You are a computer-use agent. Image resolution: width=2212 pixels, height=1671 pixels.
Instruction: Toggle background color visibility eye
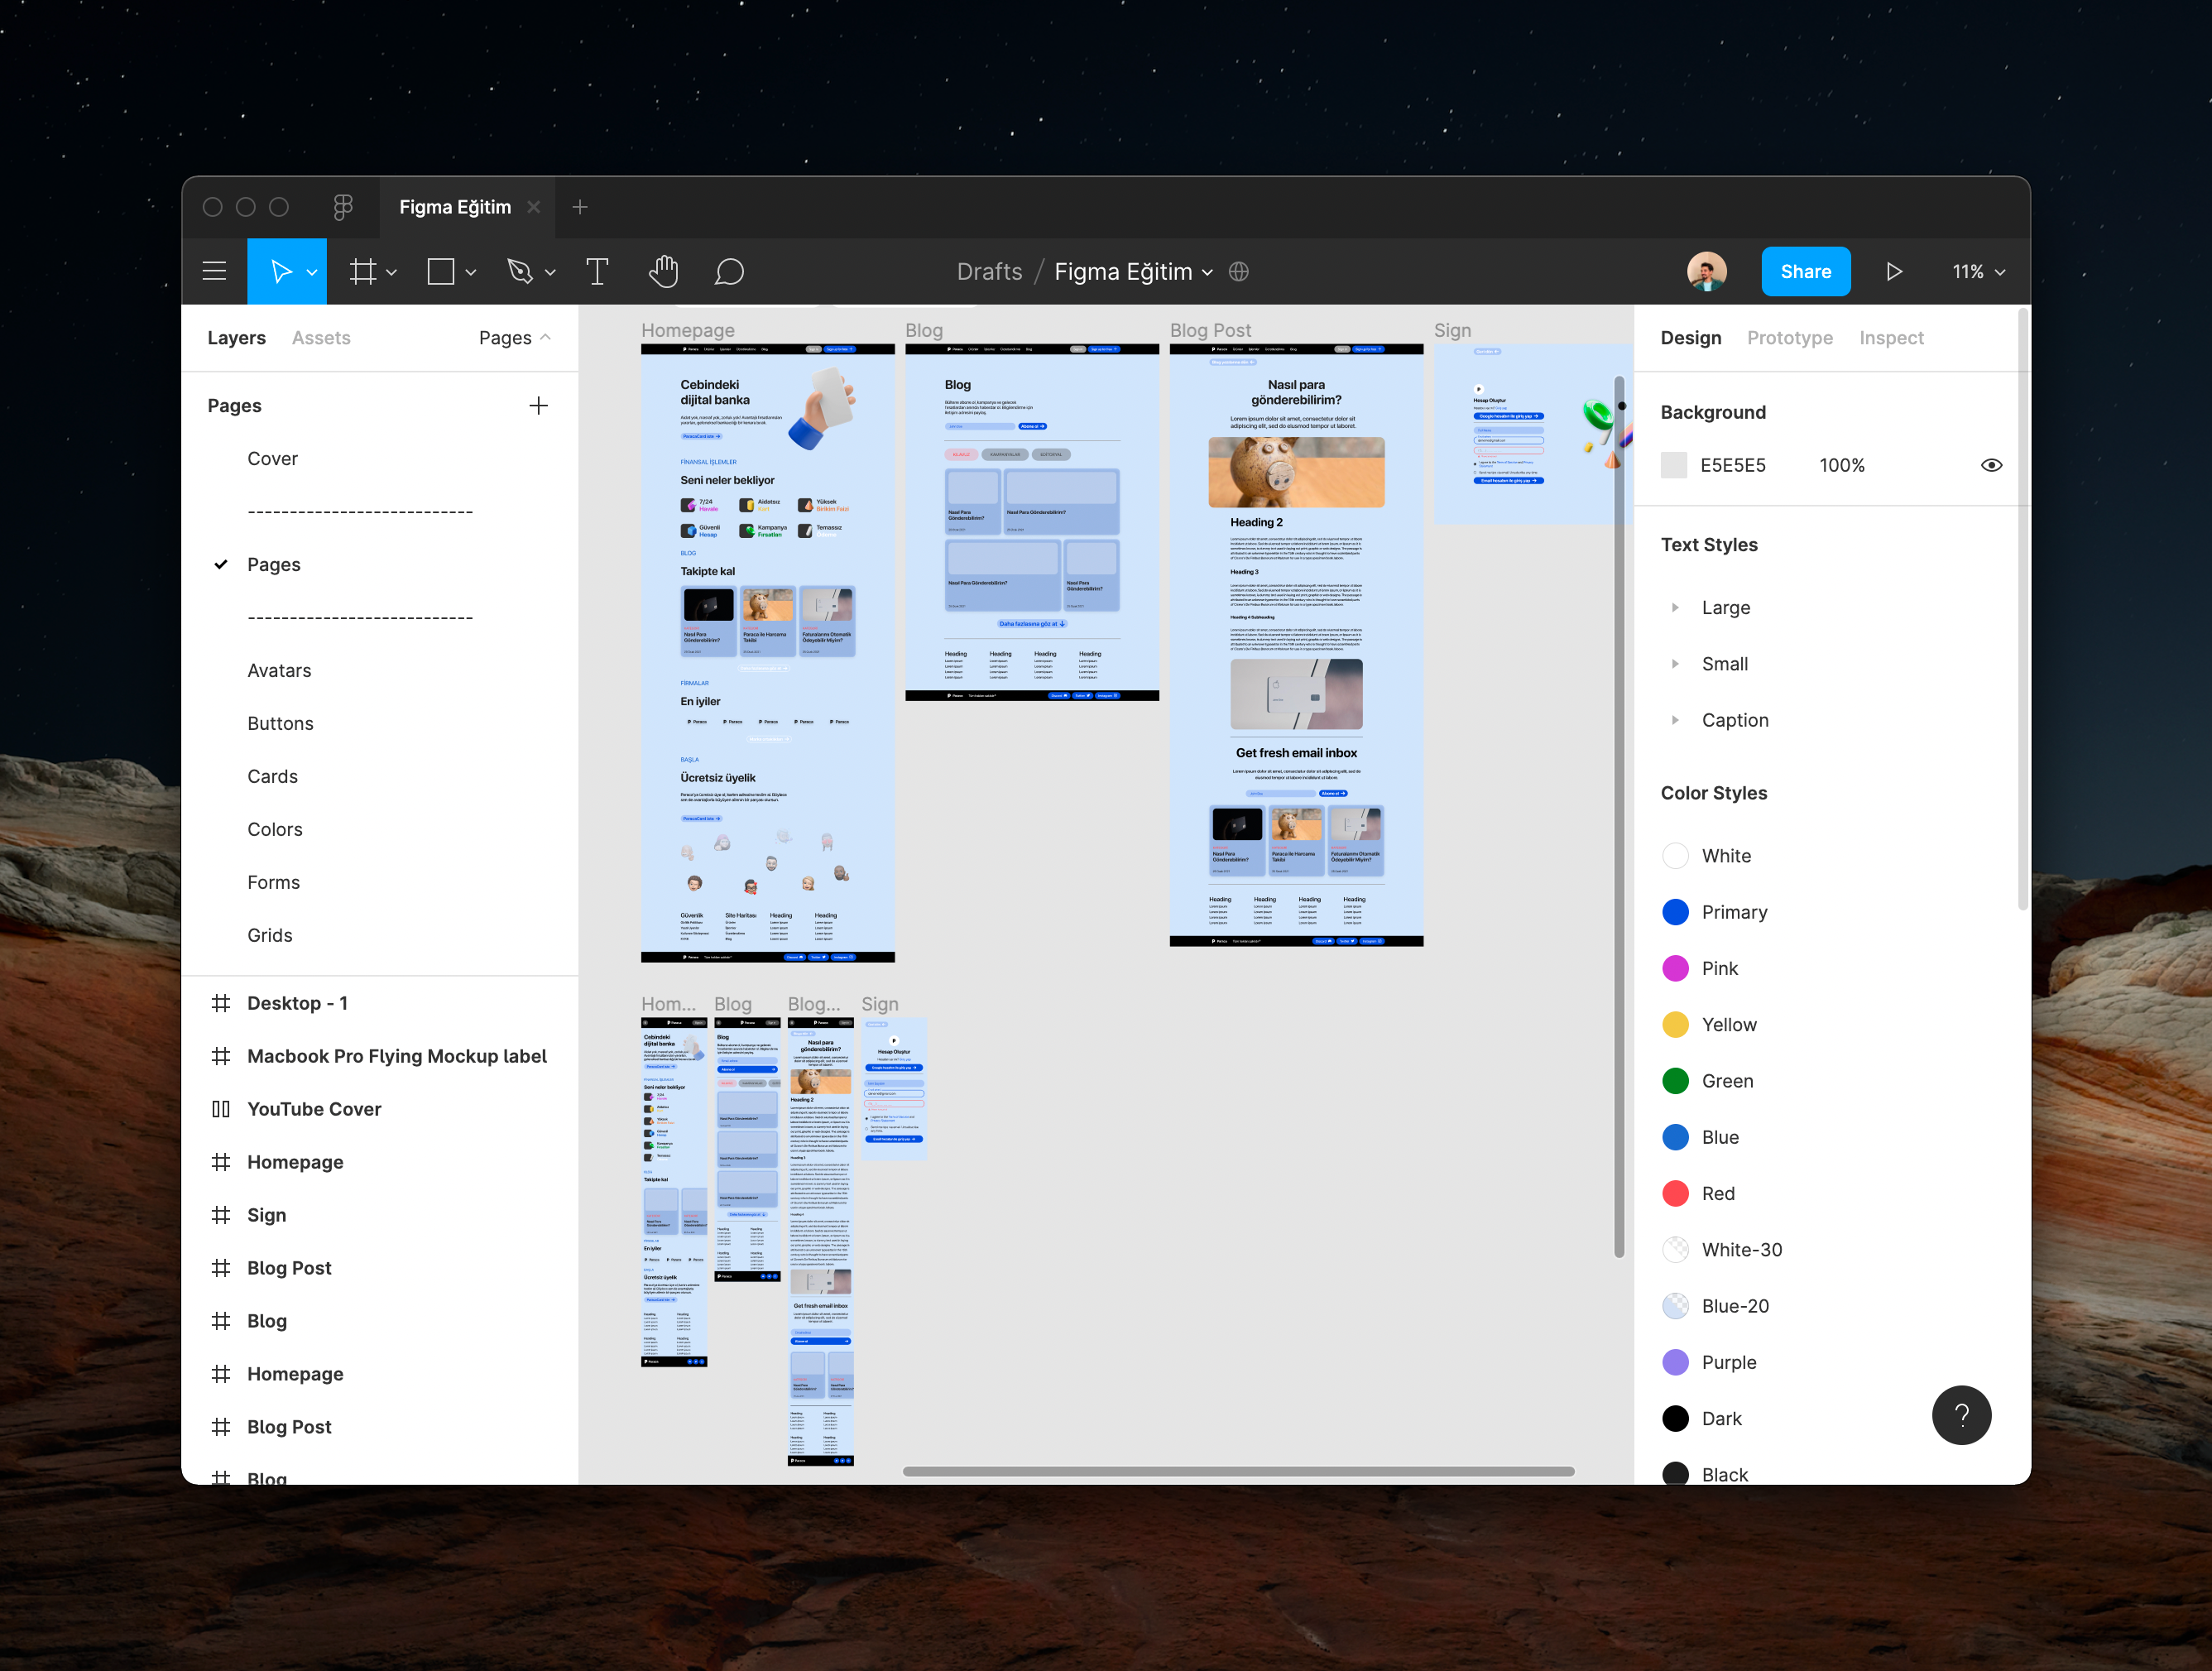pyautogui.click(x=1992, y=465)
